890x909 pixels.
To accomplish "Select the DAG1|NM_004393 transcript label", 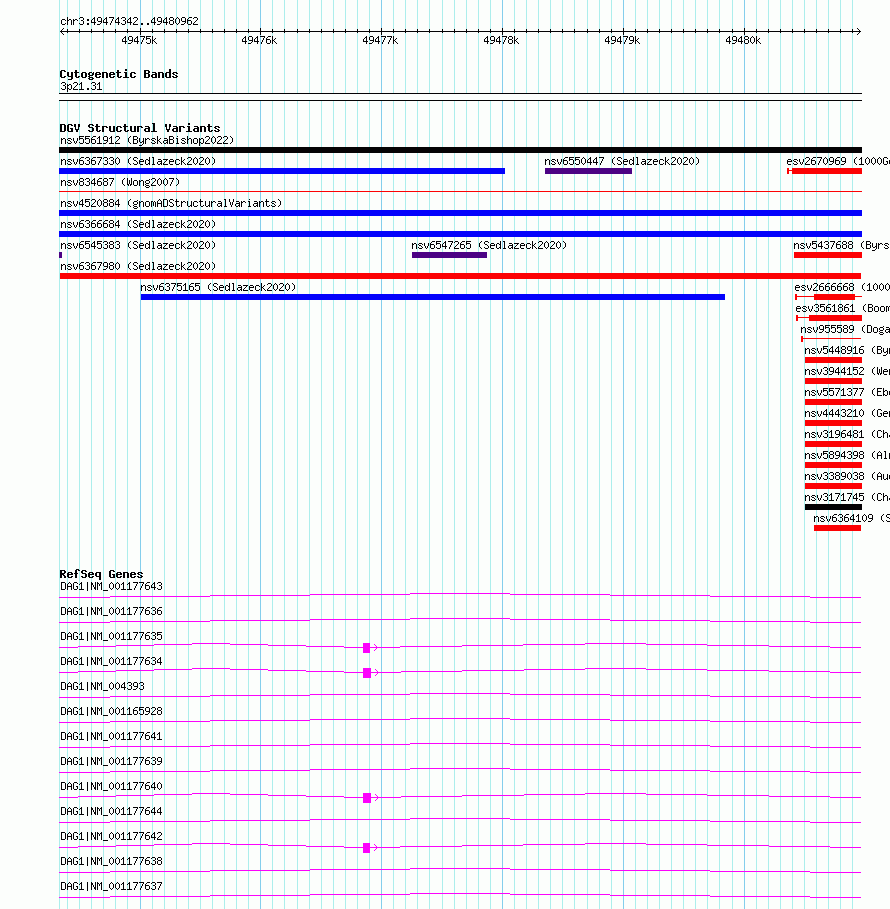I will click(103, 686).
